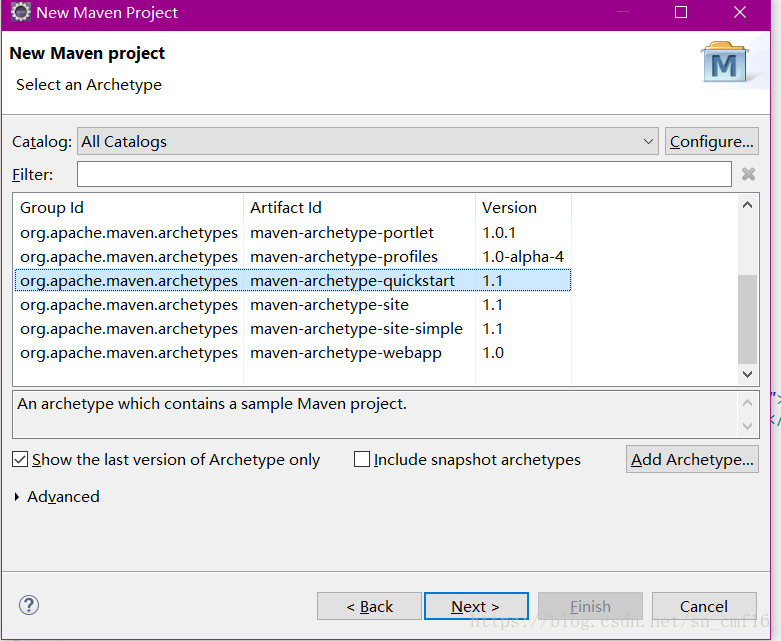
Task: Clear the filter with the X icon
Action: [748, 174]
